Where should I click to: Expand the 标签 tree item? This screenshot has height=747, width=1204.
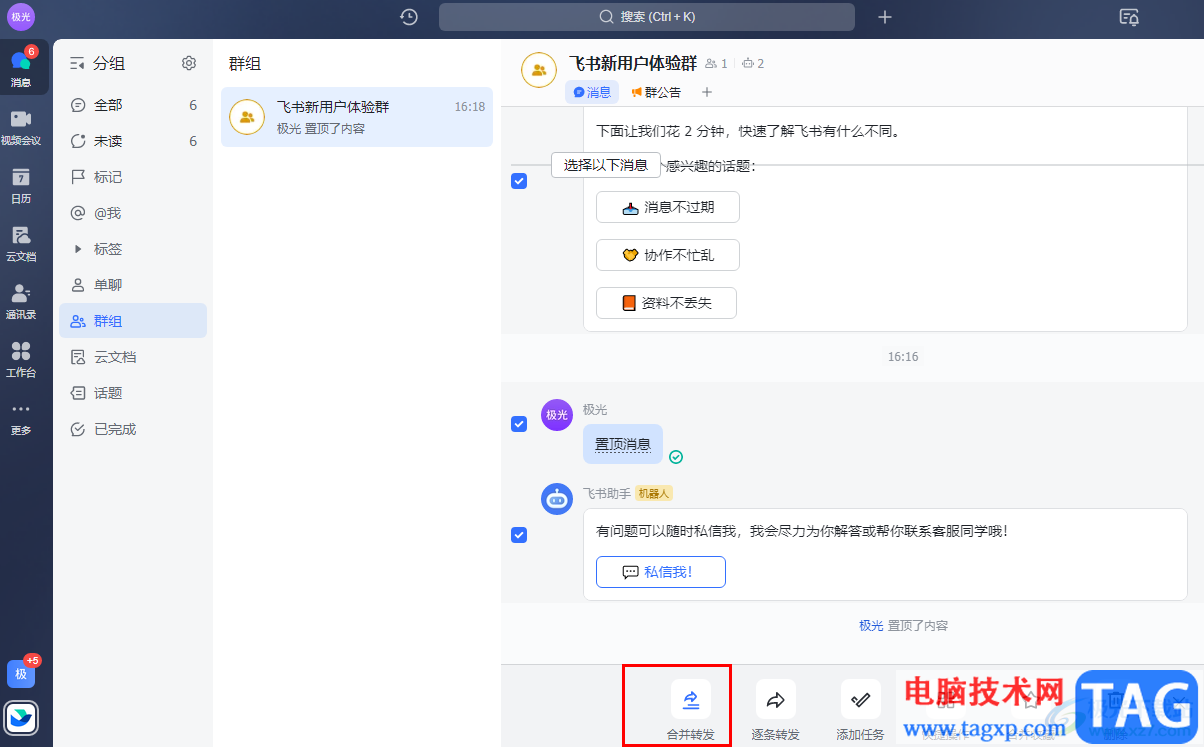click(78, 249)
